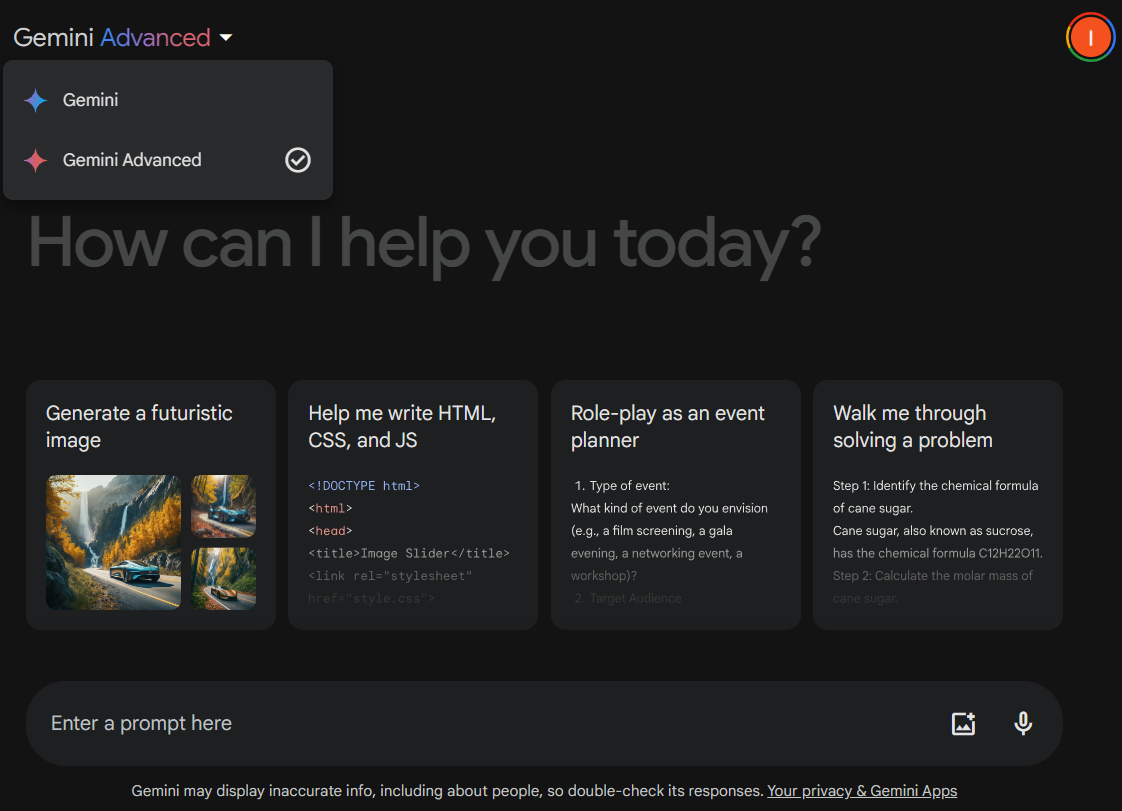Click the <head> code line
1122x811 pixels.
330,531
